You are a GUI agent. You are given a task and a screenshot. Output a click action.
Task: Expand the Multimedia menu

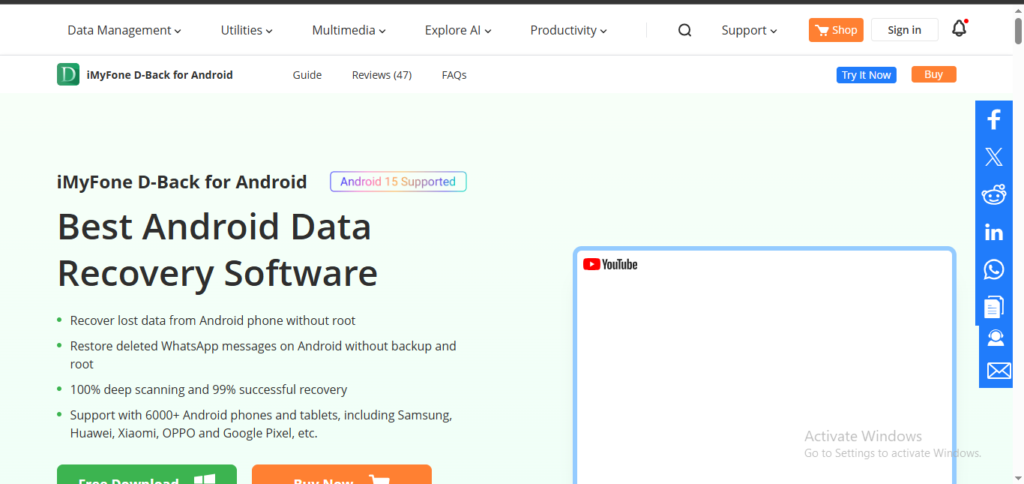click(x=349, y=30)
